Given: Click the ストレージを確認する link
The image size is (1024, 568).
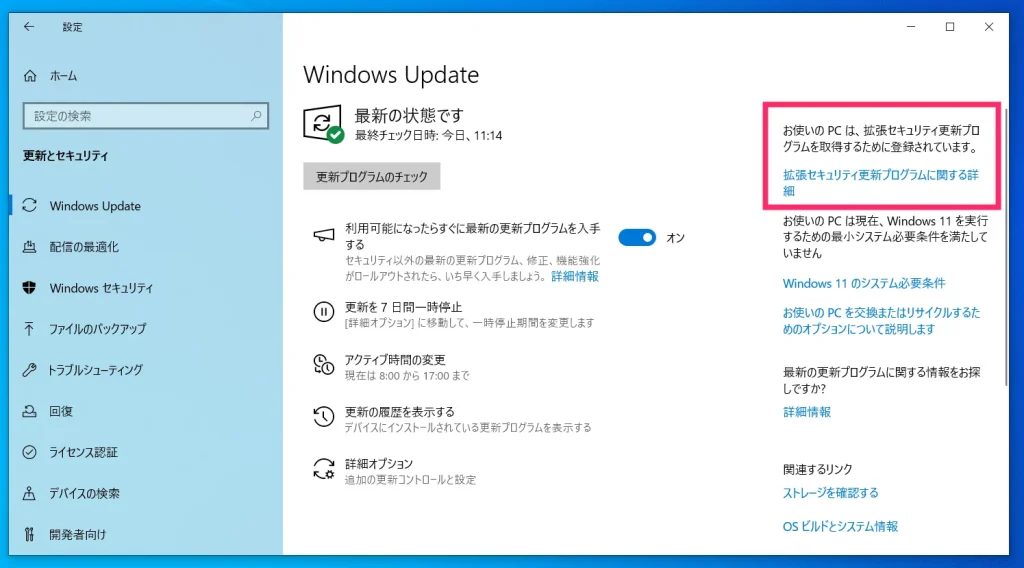Looking at the screenshot, I should [x=830, y=493].
